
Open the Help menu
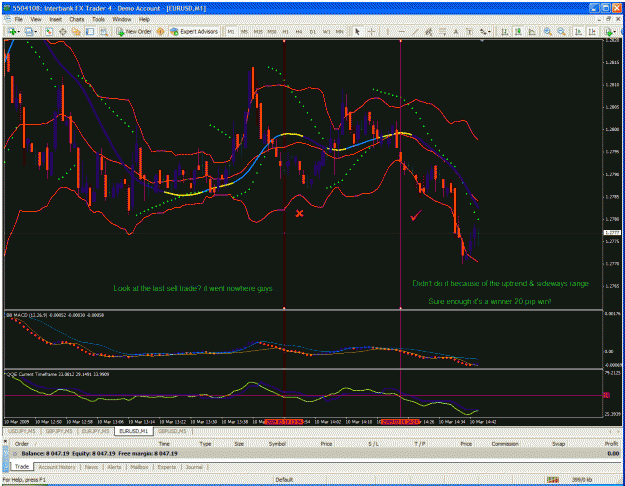[x=144, y=19]
